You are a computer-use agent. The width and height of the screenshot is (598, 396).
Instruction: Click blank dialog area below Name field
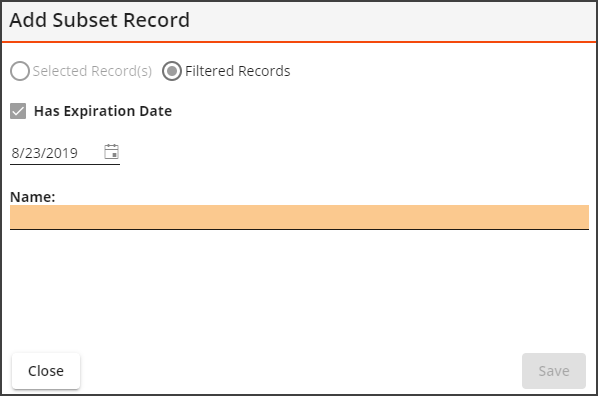coord(299,290)
